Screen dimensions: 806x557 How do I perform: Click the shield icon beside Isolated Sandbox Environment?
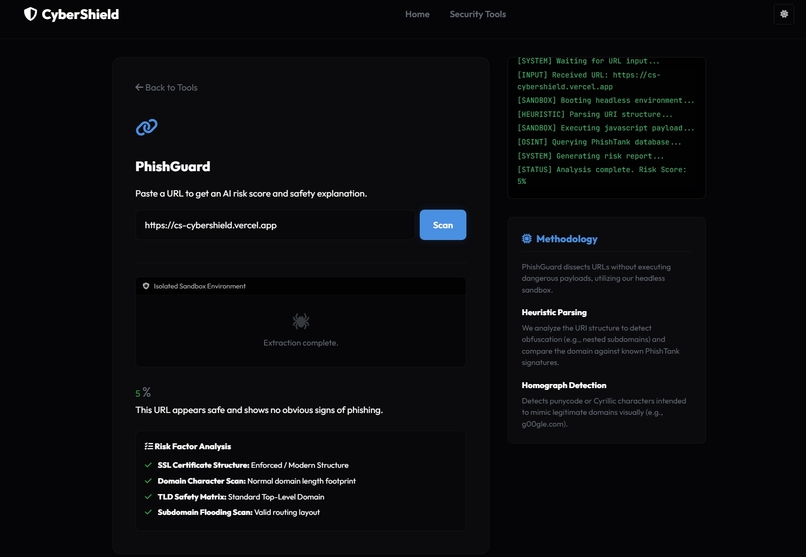click(x=146, y=286)
